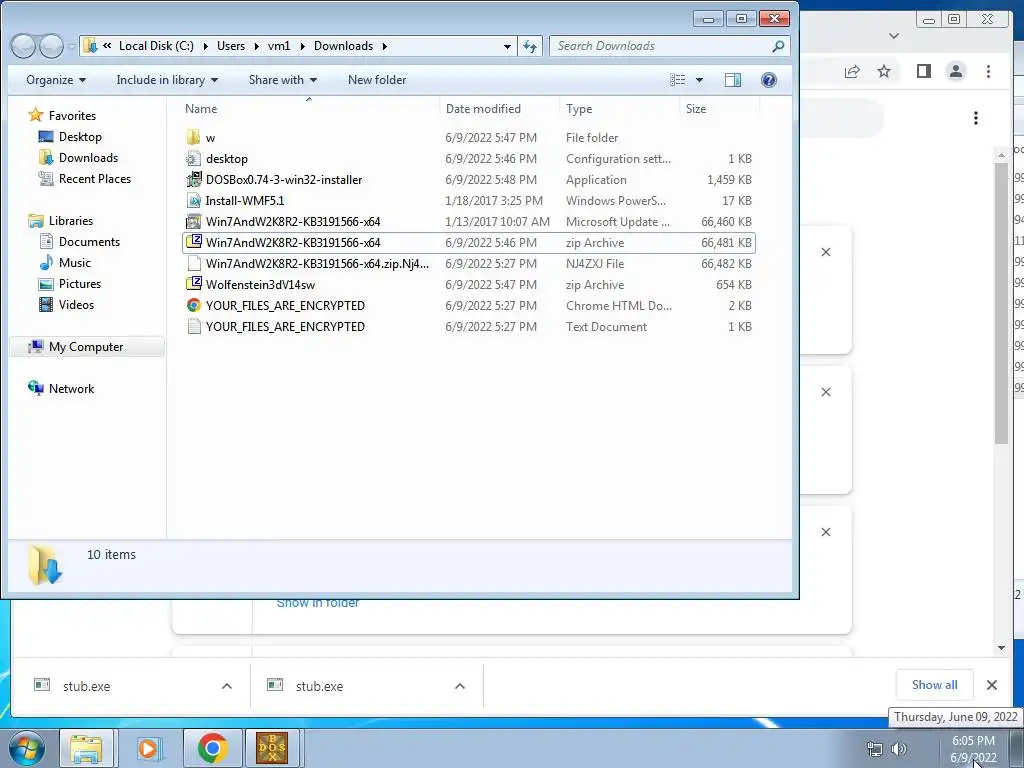Image resolution: width=1024 pixels, height=768 pixels.
Task: Select My Computer in navigation pane
Action: pos(86,347)
